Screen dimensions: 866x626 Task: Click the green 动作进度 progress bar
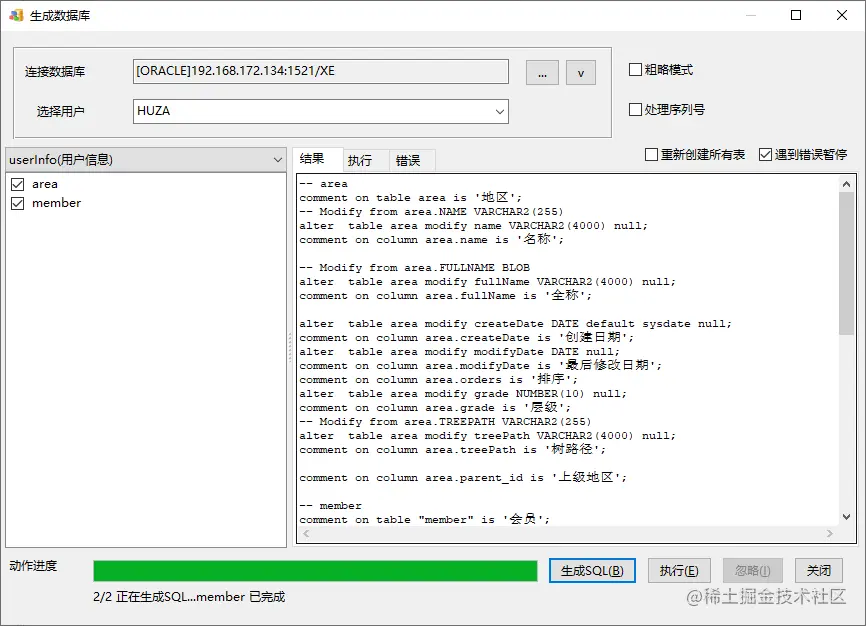[x=315, y=571]
